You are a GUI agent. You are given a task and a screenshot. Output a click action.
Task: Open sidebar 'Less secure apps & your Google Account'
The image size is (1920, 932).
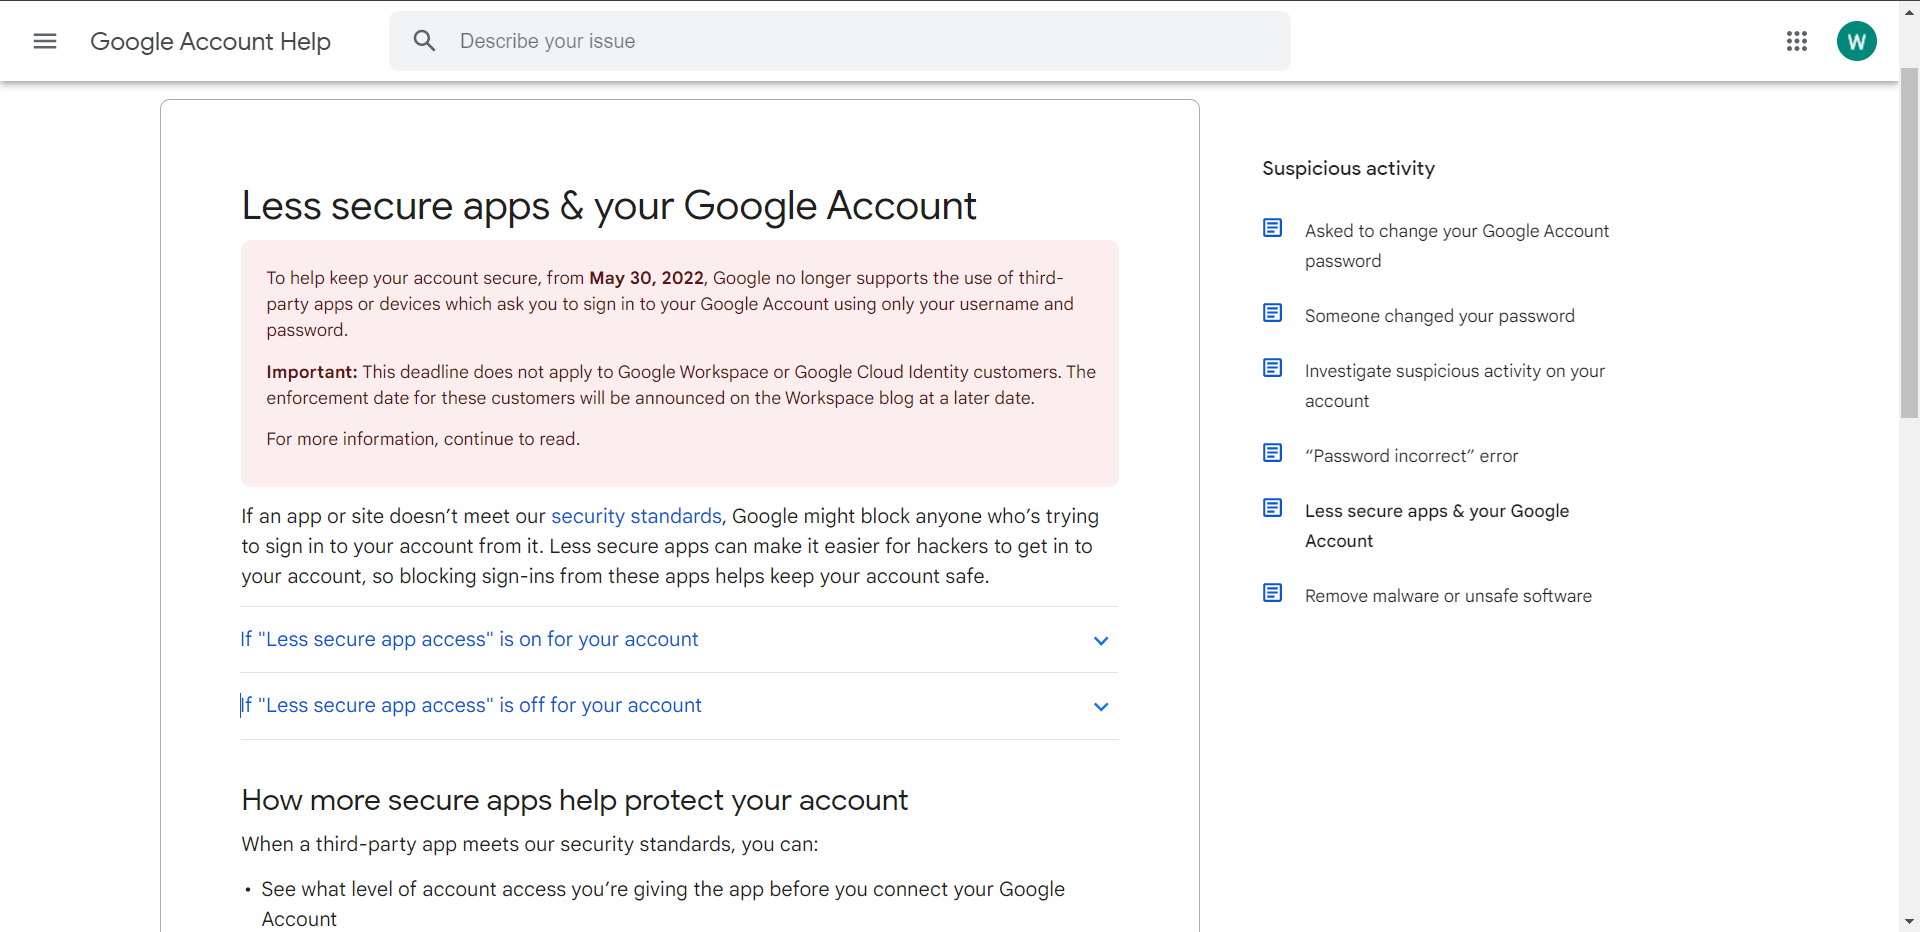pos(1437,526)
